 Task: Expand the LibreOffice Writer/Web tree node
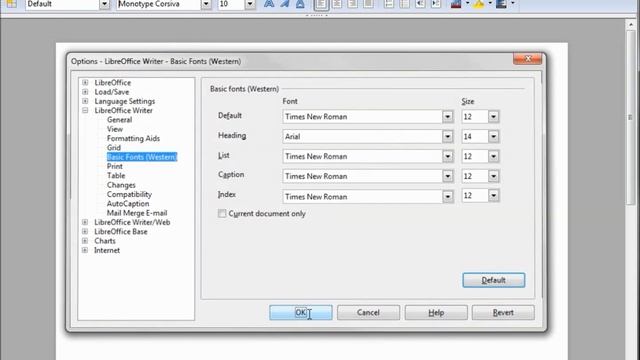point(85,222)
